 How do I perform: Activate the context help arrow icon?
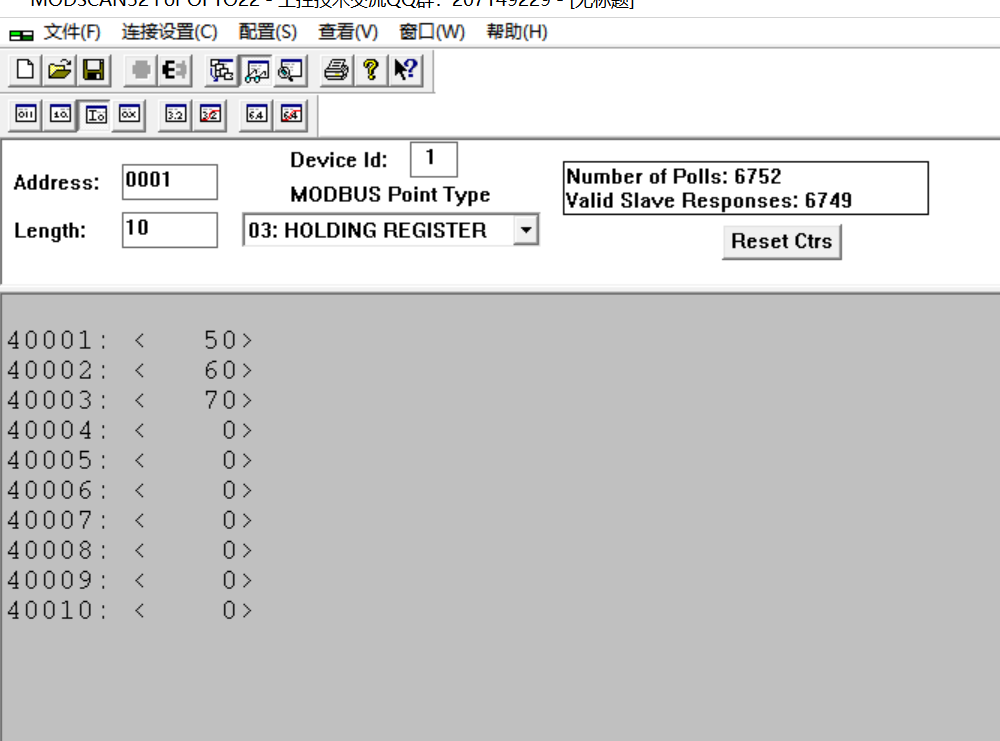[405, 71]
